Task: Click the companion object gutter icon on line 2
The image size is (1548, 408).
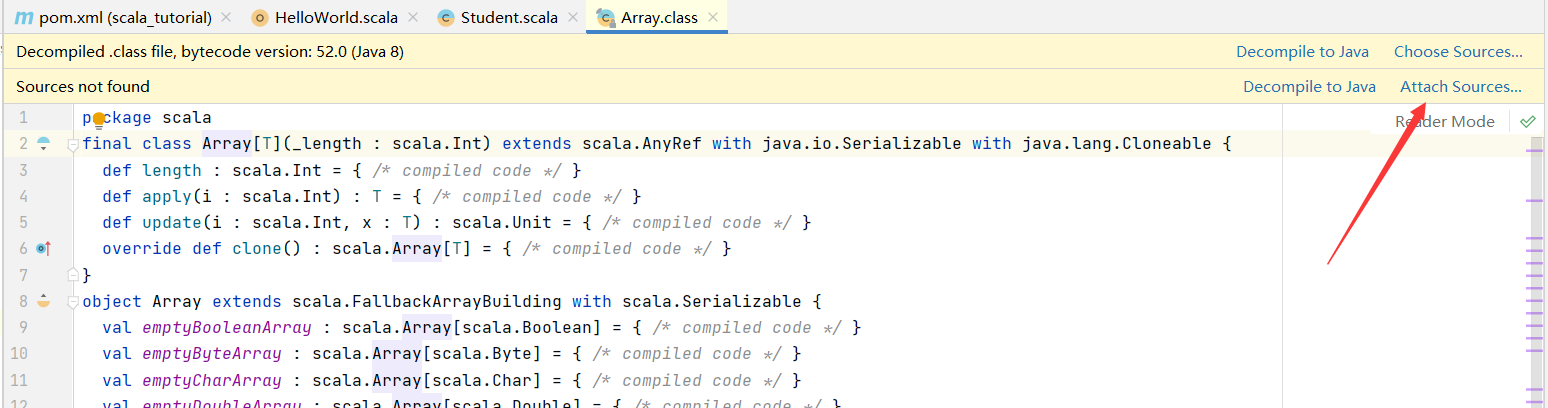Action: pos(43,144)
